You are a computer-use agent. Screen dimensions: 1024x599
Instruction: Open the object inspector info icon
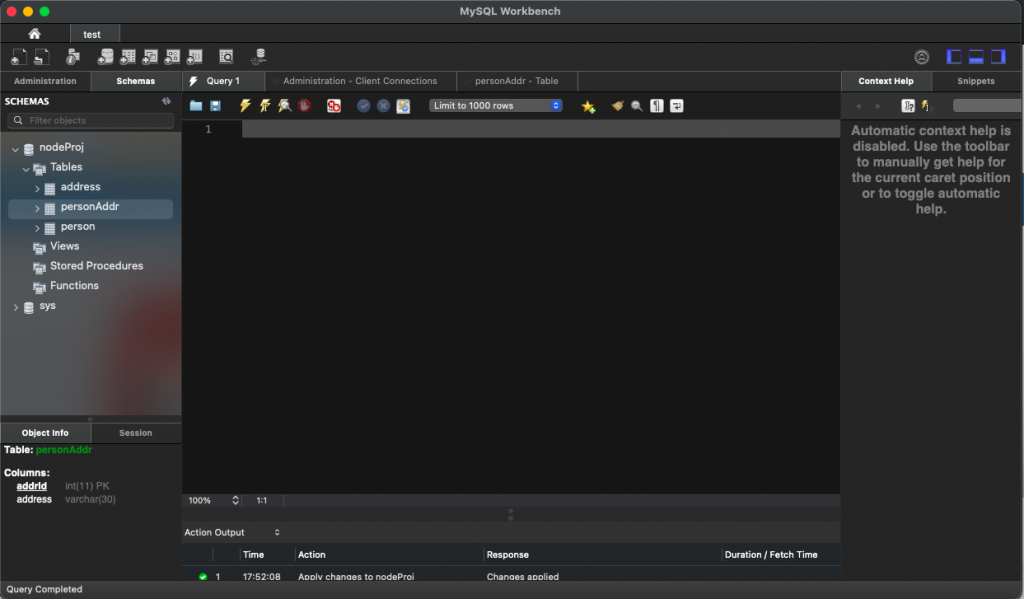pos(72,57)
